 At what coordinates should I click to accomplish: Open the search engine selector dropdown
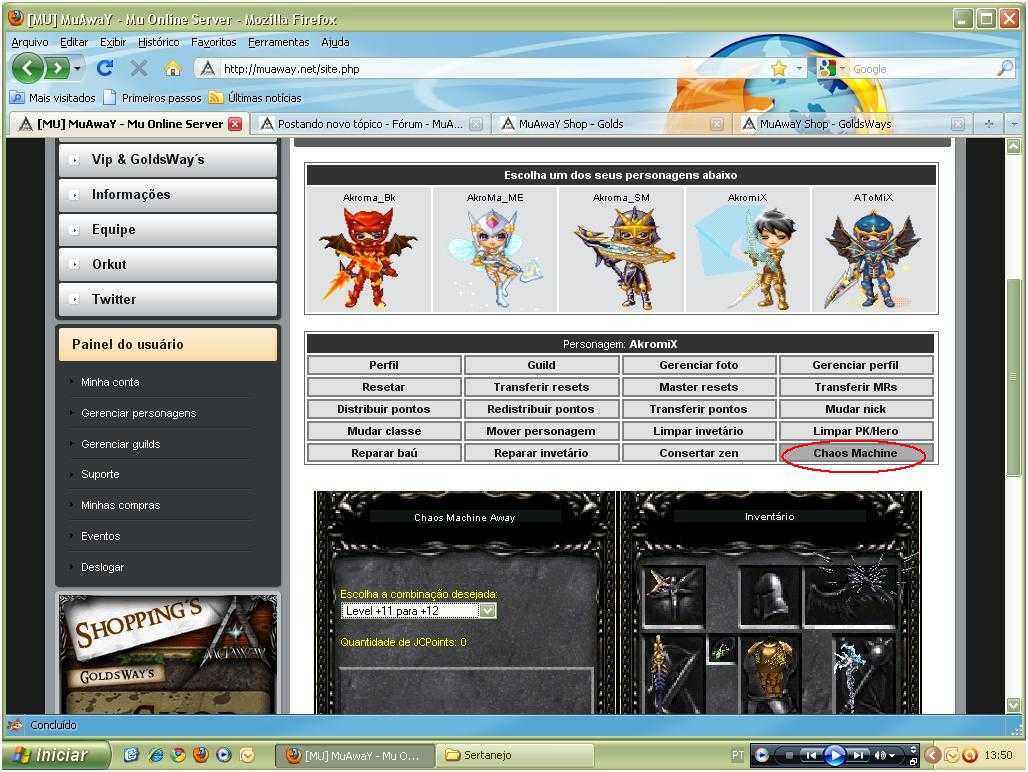(831, 68)
